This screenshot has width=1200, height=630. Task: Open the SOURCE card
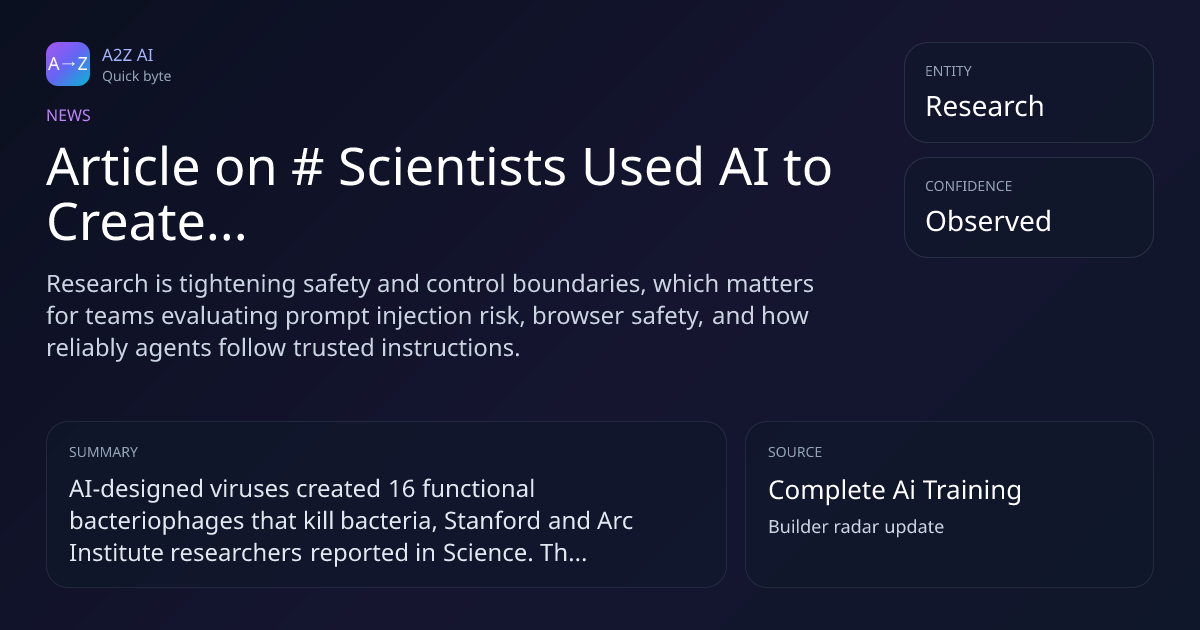949,504
